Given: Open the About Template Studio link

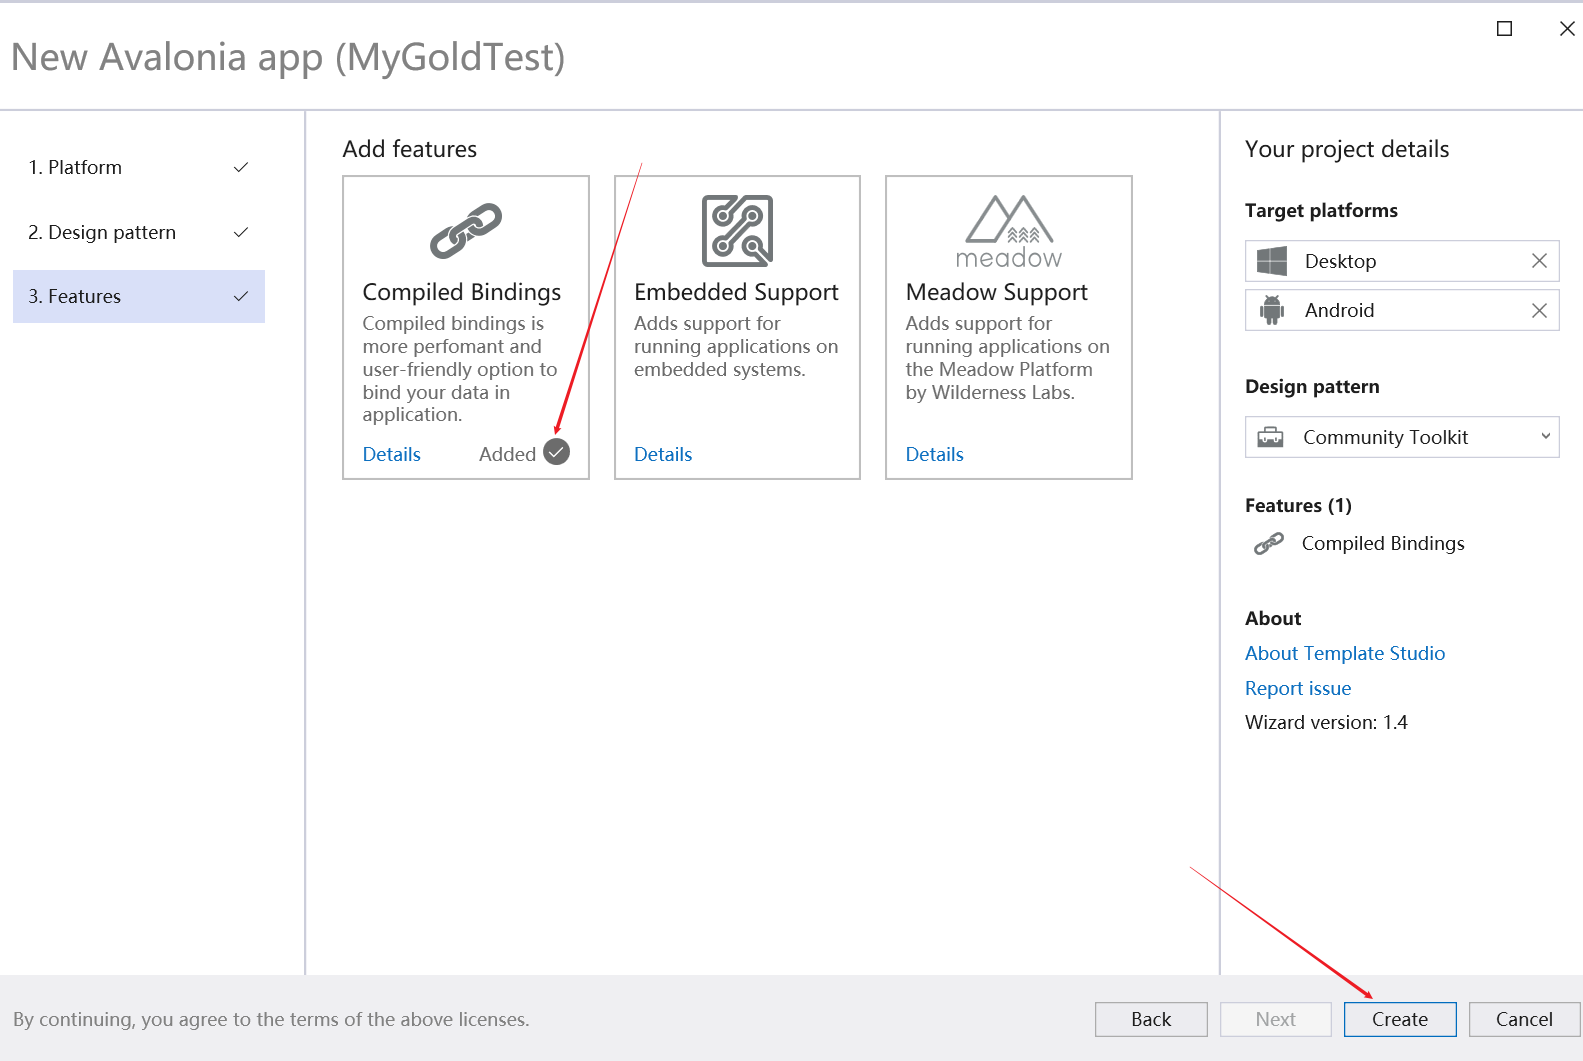Looking at the screenshot, I should (x=1344, y=653).
